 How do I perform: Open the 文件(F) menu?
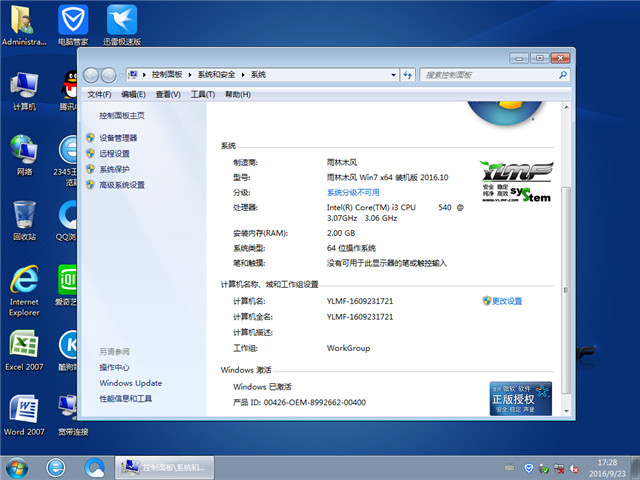coord(99,95)
